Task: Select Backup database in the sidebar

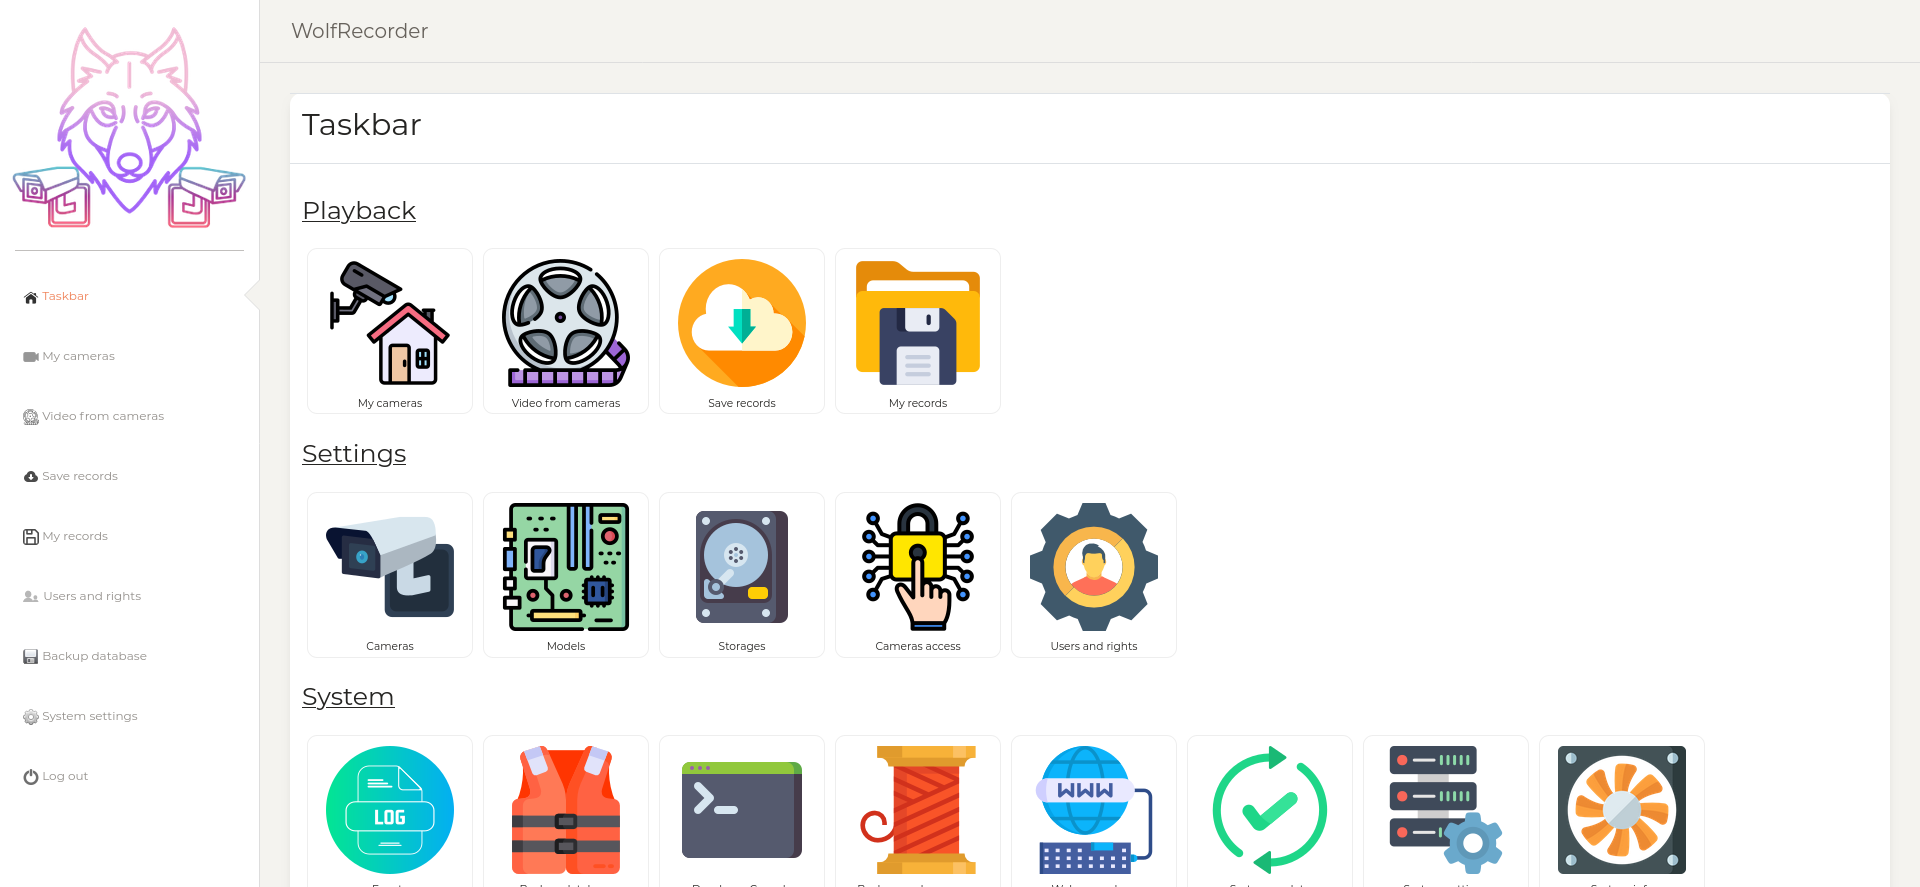Action: pos(94,657)
